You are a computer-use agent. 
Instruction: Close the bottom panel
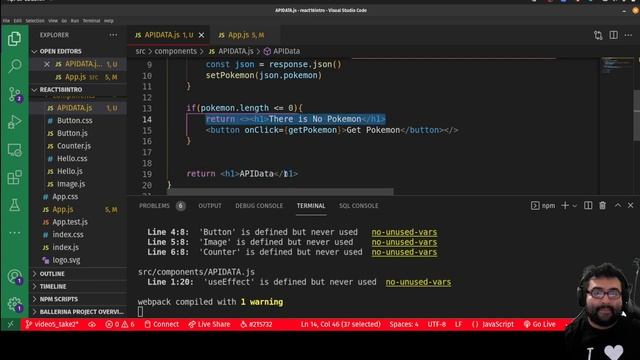tap(631, 205)
